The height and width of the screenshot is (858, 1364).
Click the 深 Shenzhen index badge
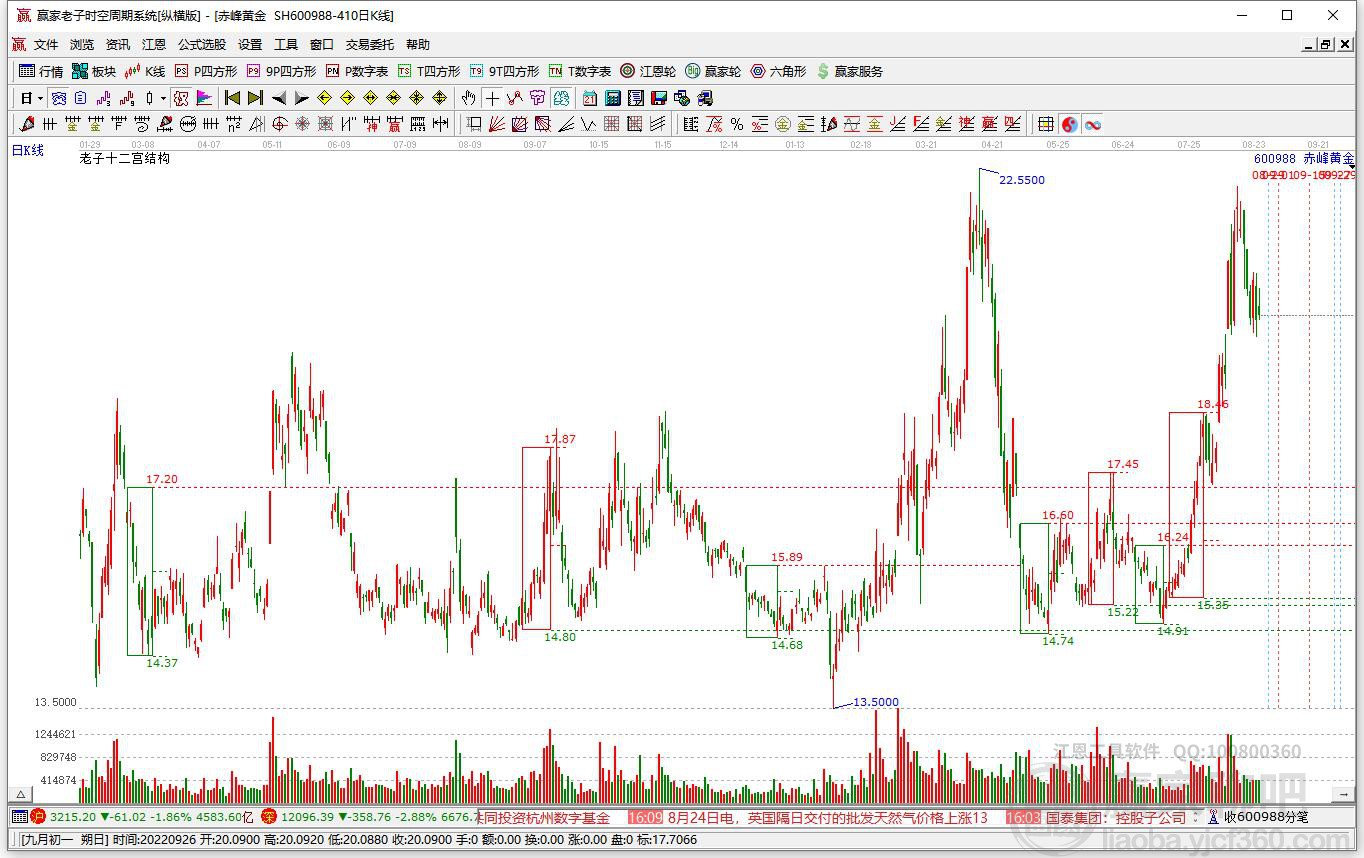269,817
